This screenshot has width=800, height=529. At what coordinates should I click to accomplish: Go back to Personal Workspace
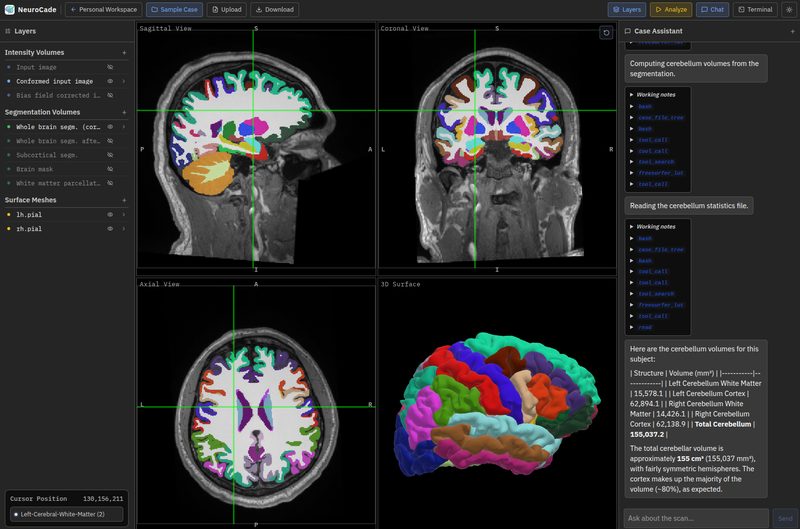[x=104, y=9]
